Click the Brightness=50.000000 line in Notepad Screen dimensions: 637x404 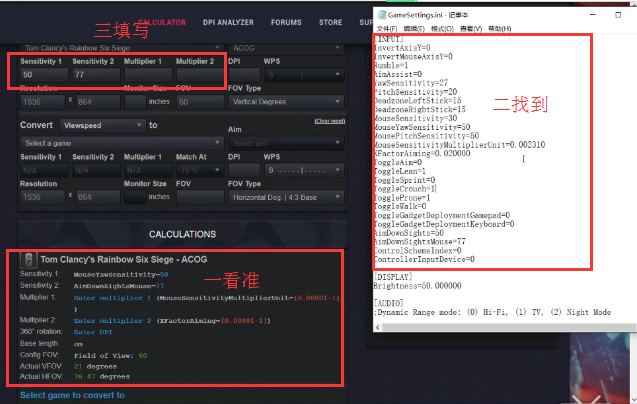(417, 286)
